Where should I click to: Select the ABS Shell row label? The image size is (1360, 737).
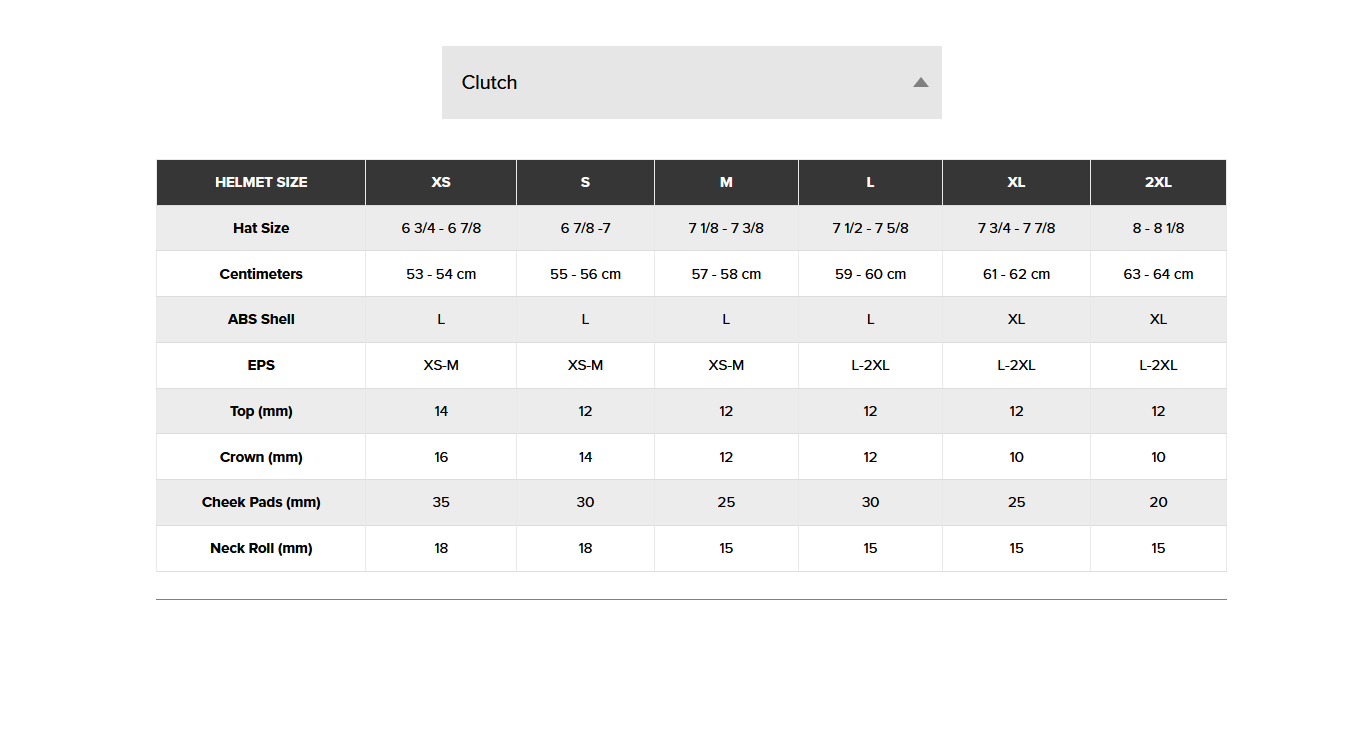[261, 319]
